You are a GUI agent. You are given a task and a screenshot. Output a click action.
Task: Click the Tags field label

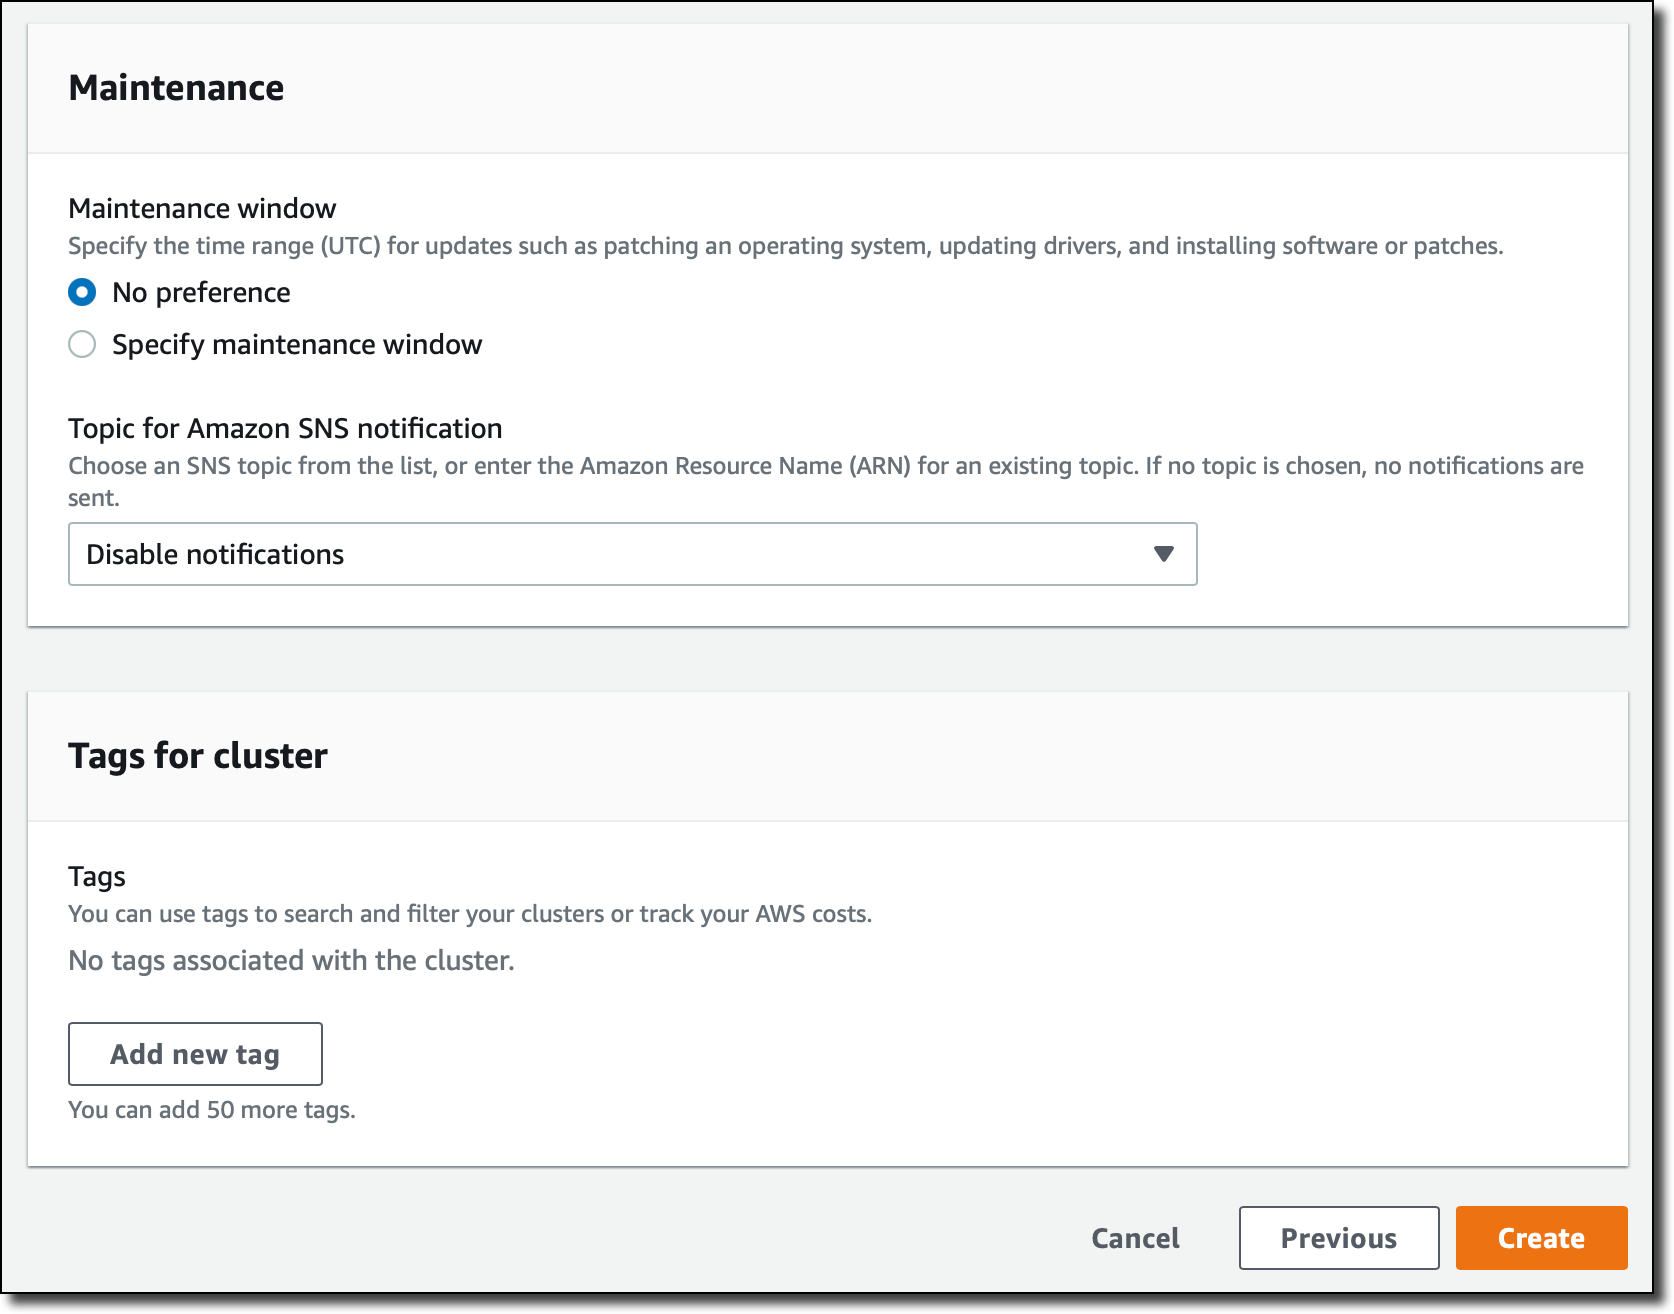(x=97, y=876)
